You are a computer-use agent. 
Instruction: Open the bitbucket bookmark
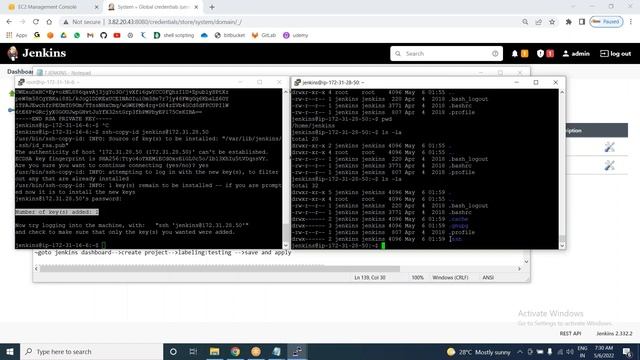230,36
